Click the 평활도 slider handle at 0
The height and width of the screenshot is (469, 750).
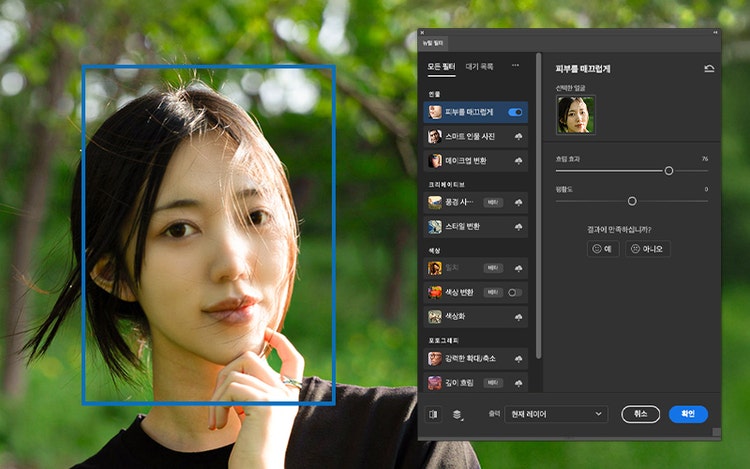click(632, 201)
